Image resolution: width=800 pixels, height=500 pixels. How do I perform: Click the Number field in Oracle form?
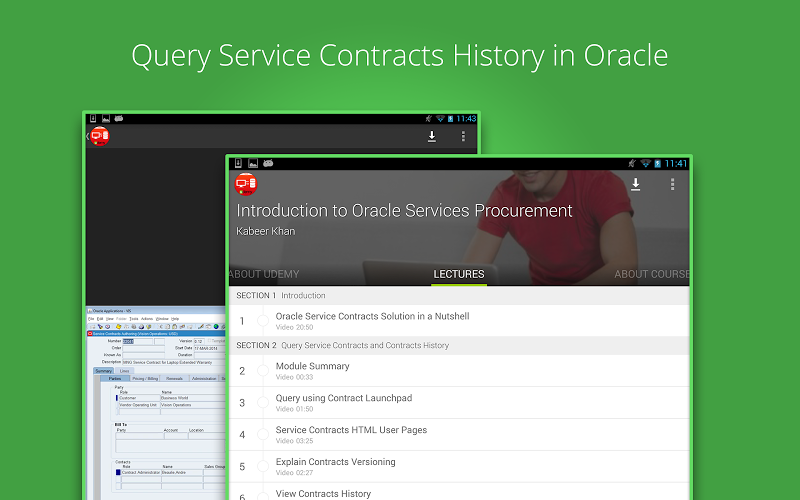tap(137, 341)
